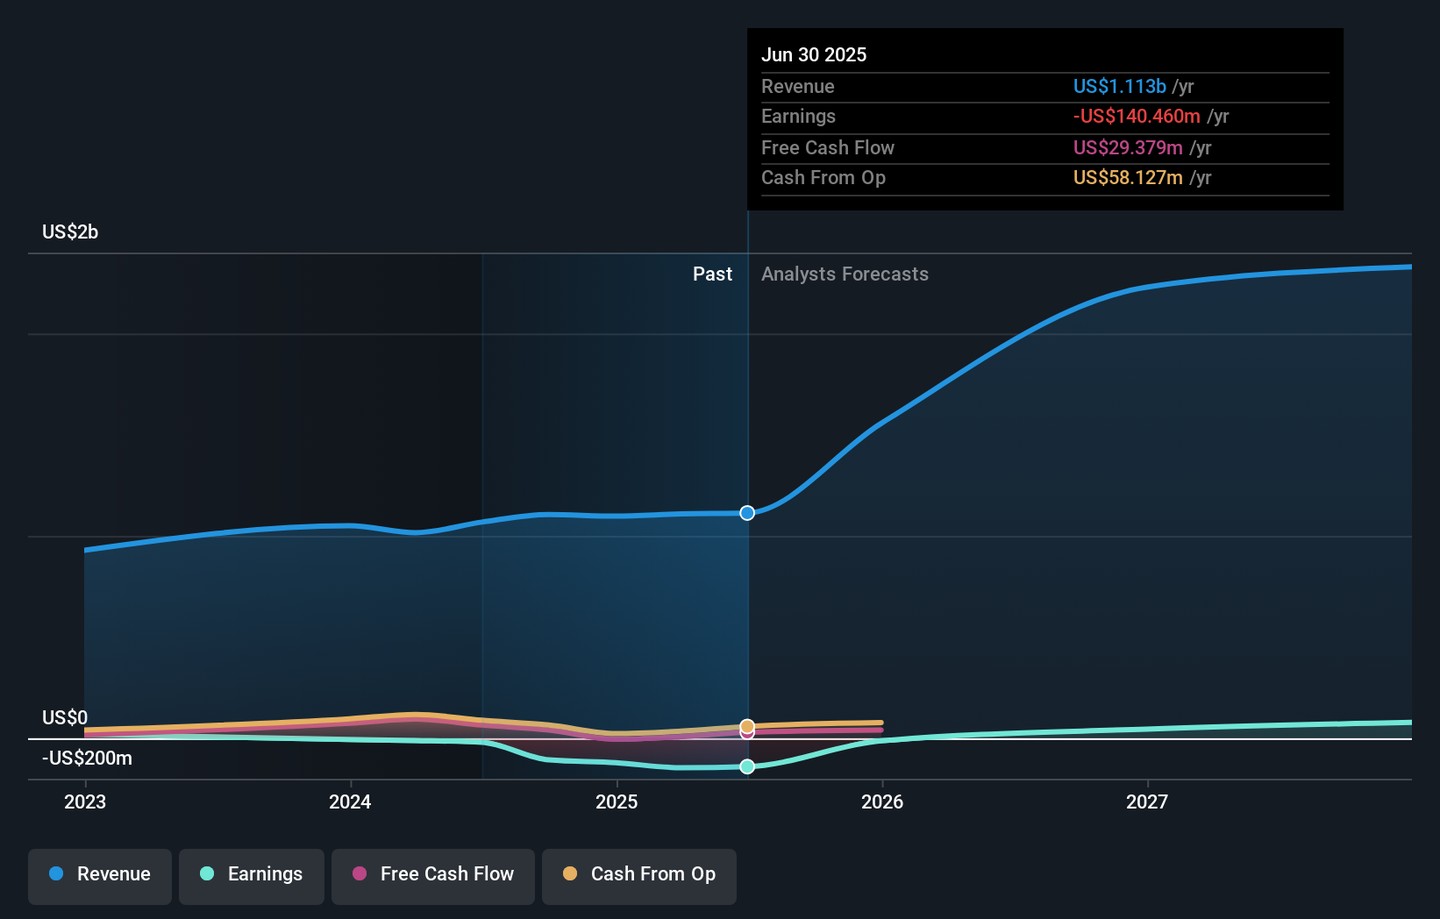The height and width of the screenshot is (919, 1440).
Task: Click the 2026 x-axis label
Action: point(882,802)
